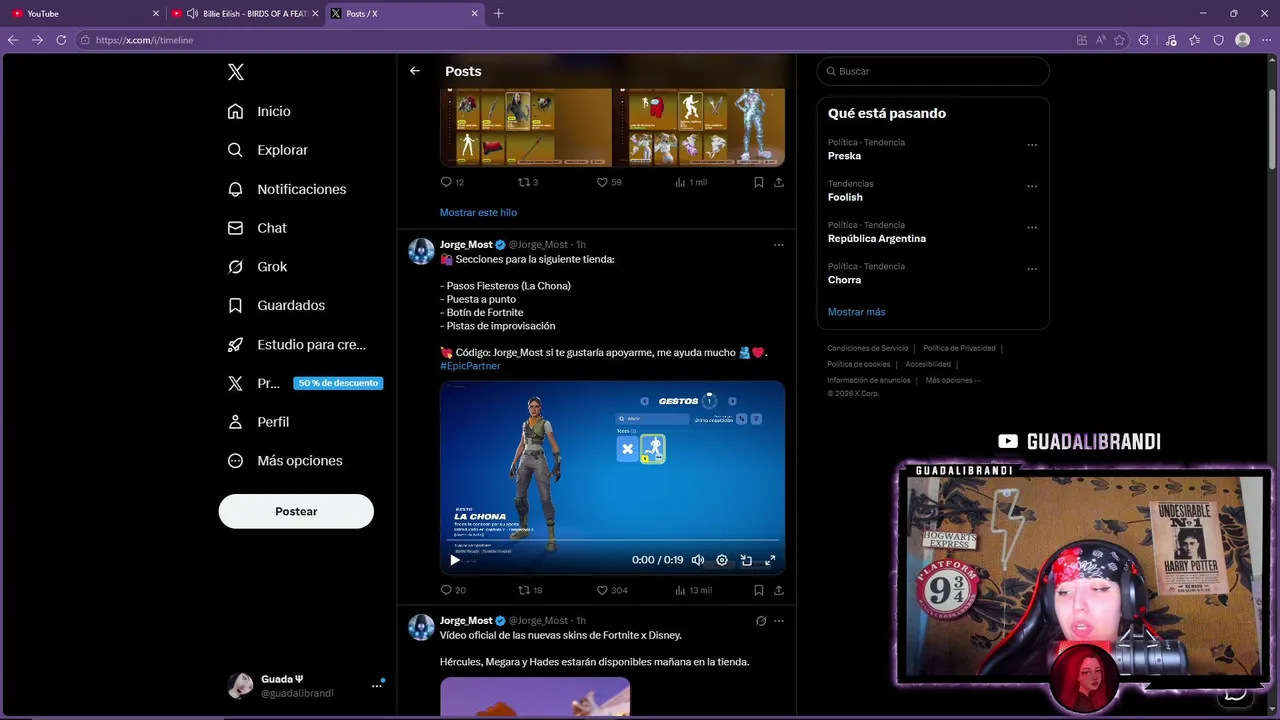Image resolution: width=1280 pixels, height=720 pixels.
Task: Click Mostrar este hilo link
Action: pyautogui.click(x=478, y=212)
